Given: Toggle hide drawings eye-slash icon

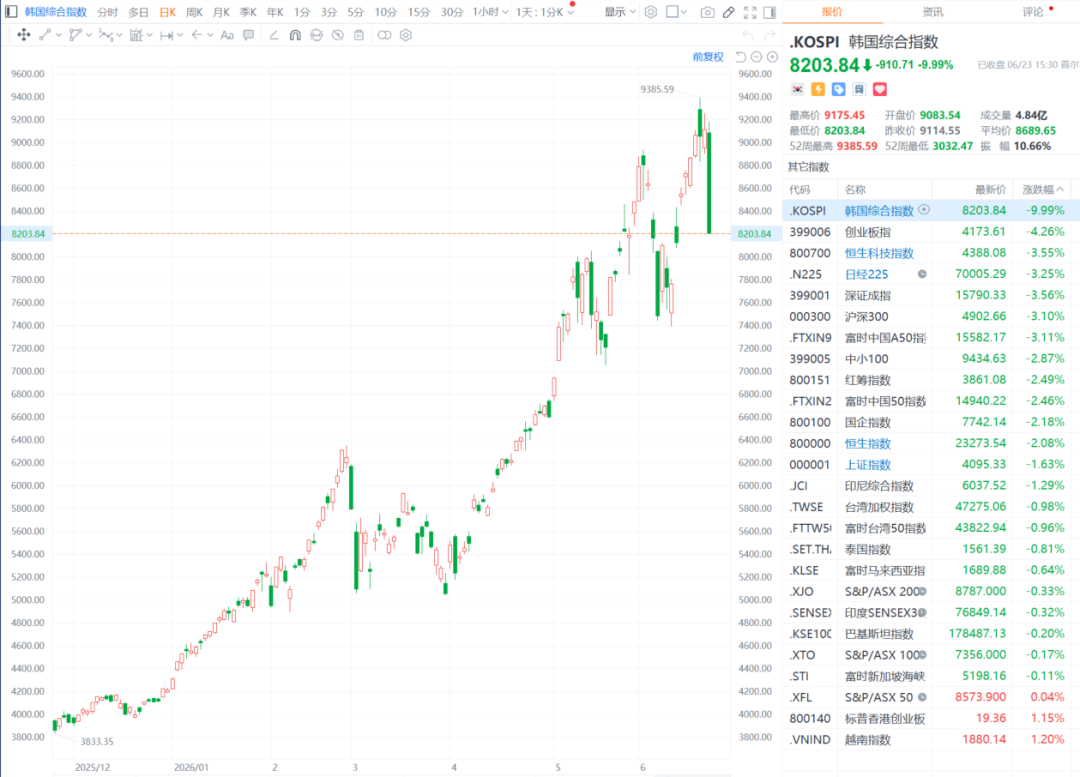Looking at the screenshot, I should pyautogui.click(x=338, y=34).
